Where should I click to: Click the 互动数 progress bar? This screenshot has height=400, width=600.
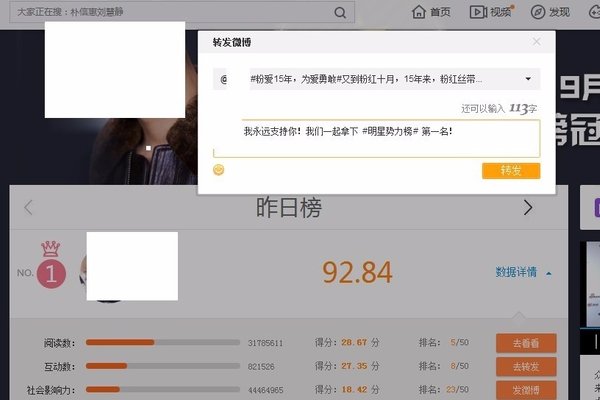pyautogui.click(x=163, y=366)
